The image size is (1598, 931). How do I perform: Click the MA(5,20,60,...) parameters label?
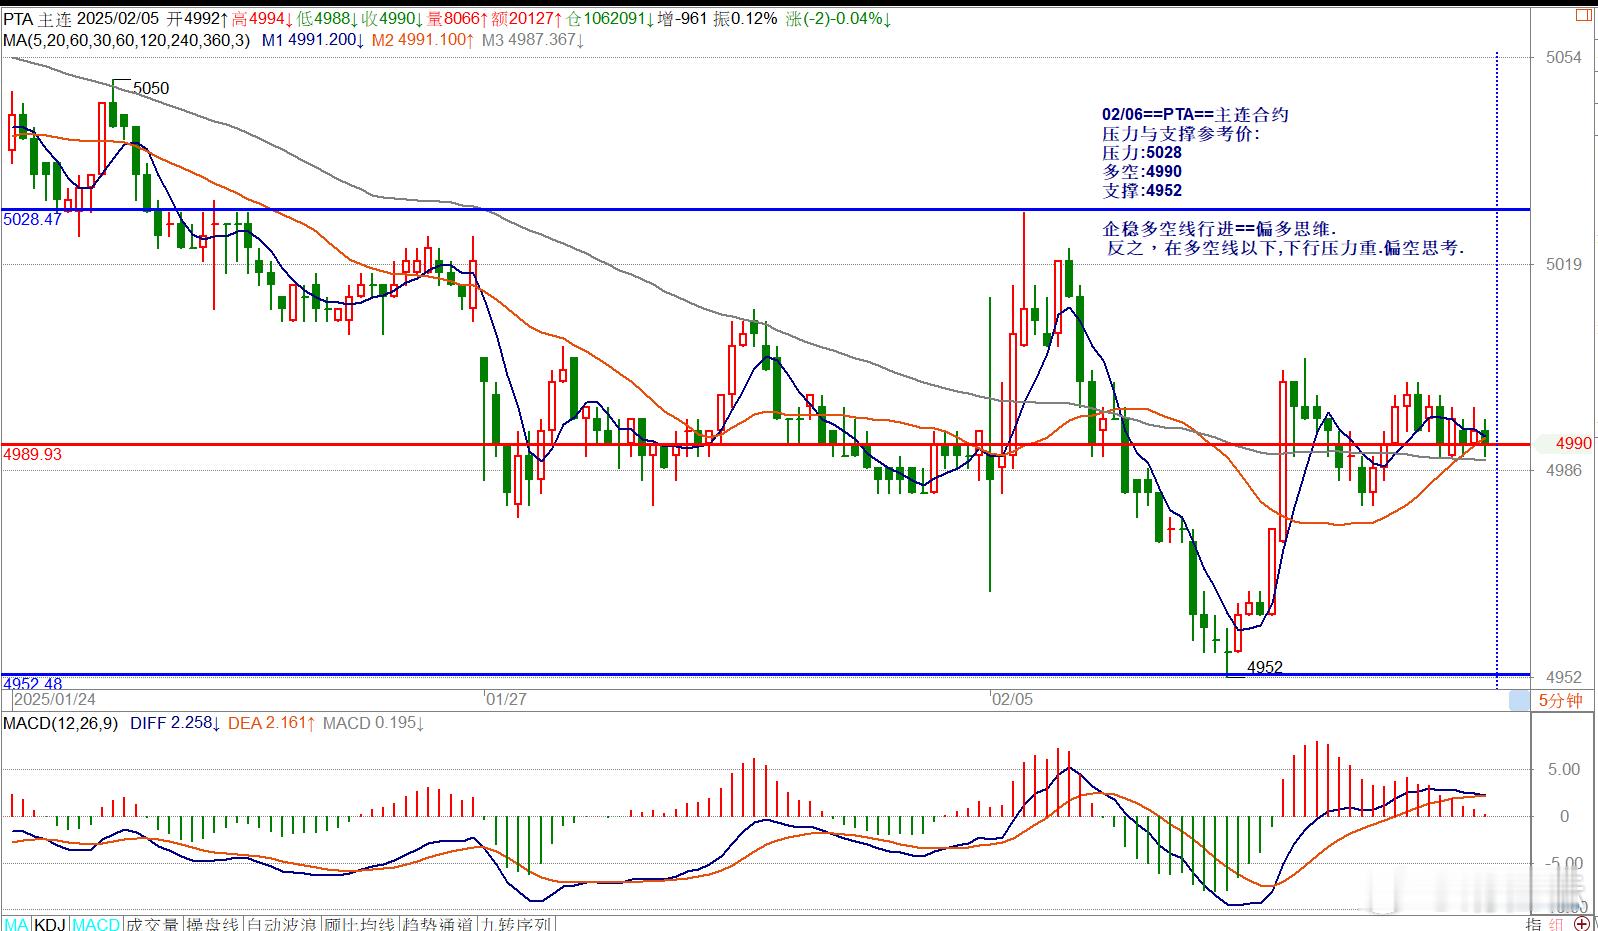tap(126, 40)
